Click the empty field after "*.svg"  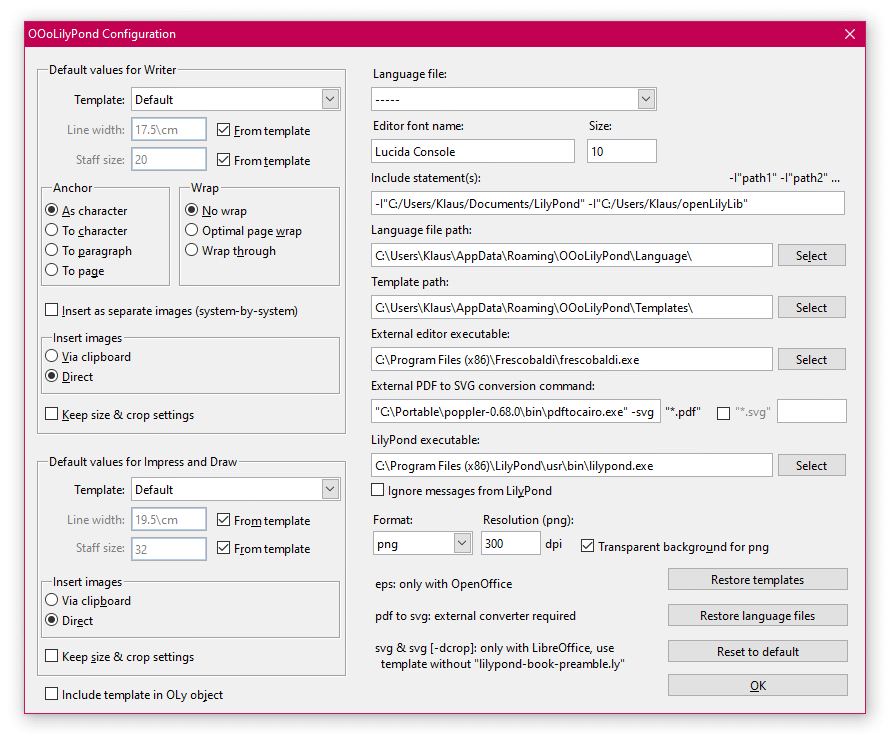[812, 412]
